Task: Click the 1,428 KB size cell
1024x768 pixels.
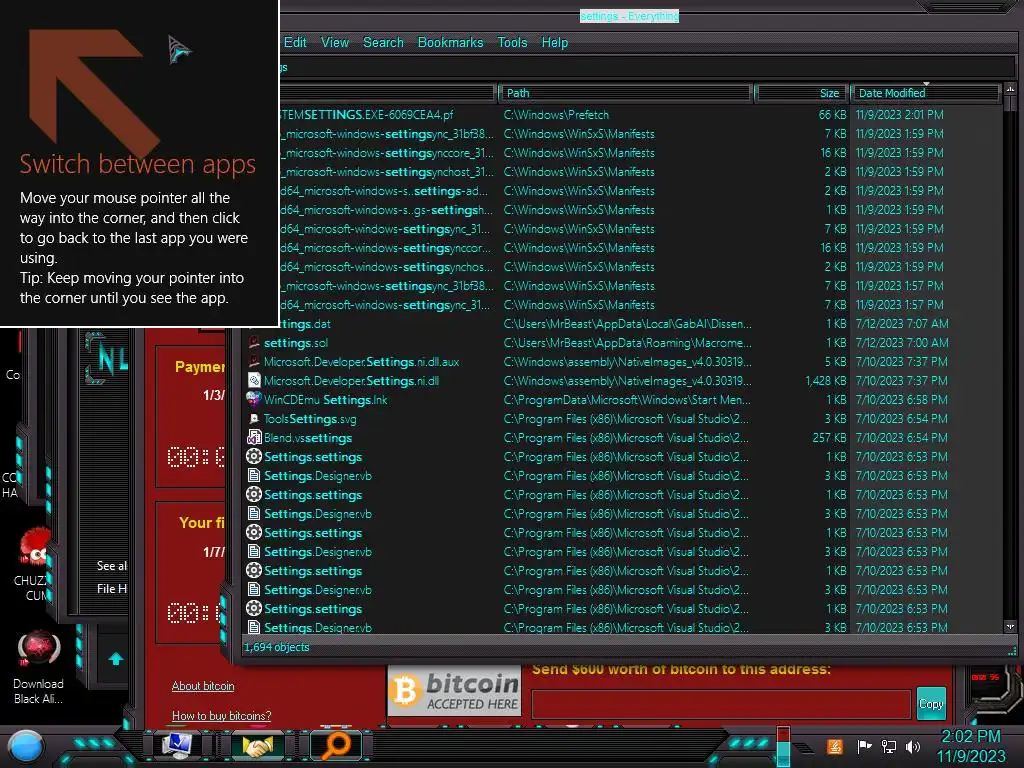Action: tap(825, 381)
